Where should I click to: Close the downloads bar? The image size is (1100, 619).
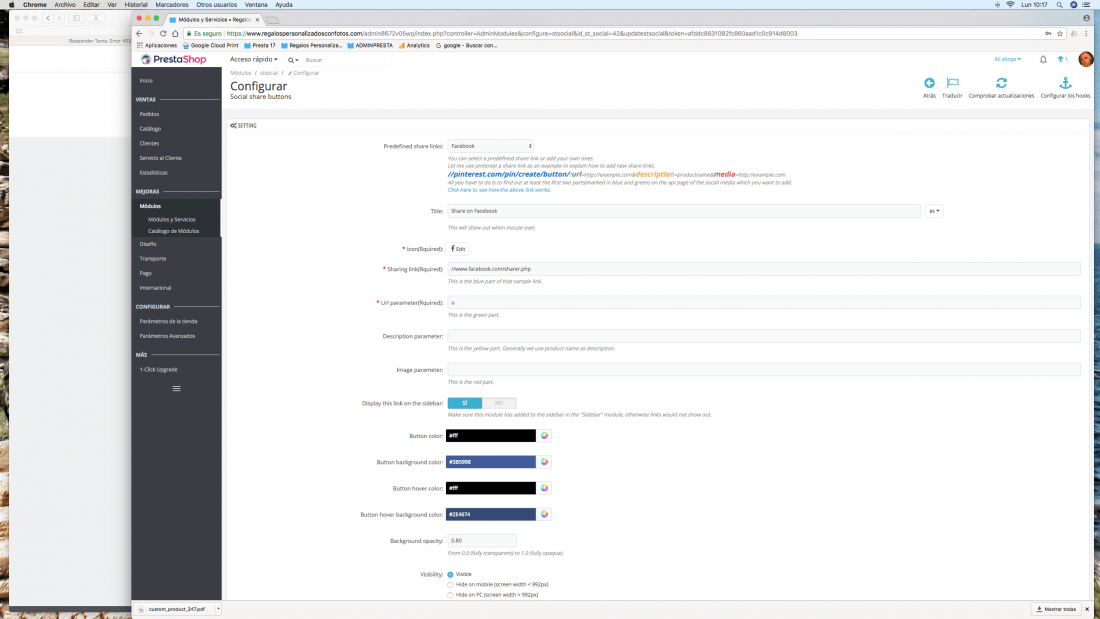1087,609
